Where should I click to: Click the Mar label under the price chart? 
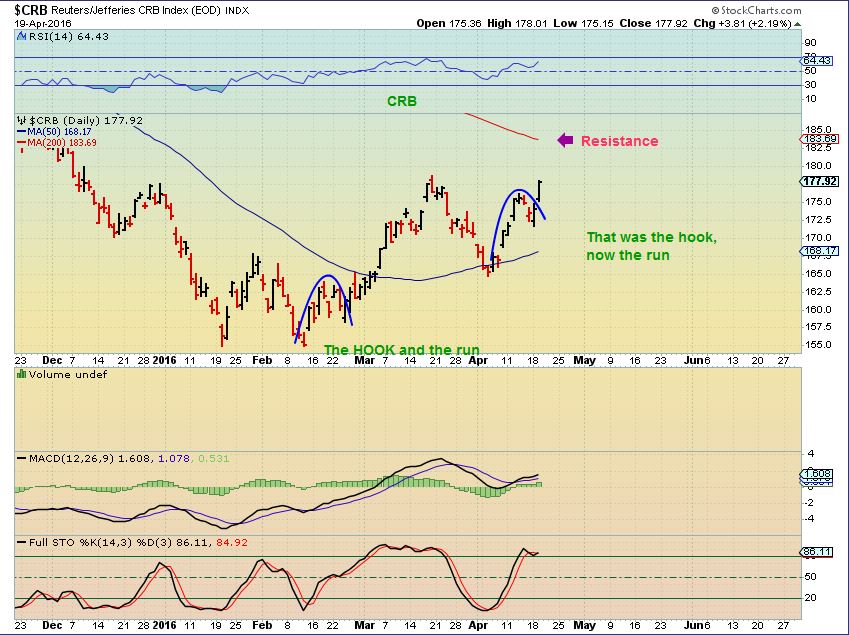point(364,360)
